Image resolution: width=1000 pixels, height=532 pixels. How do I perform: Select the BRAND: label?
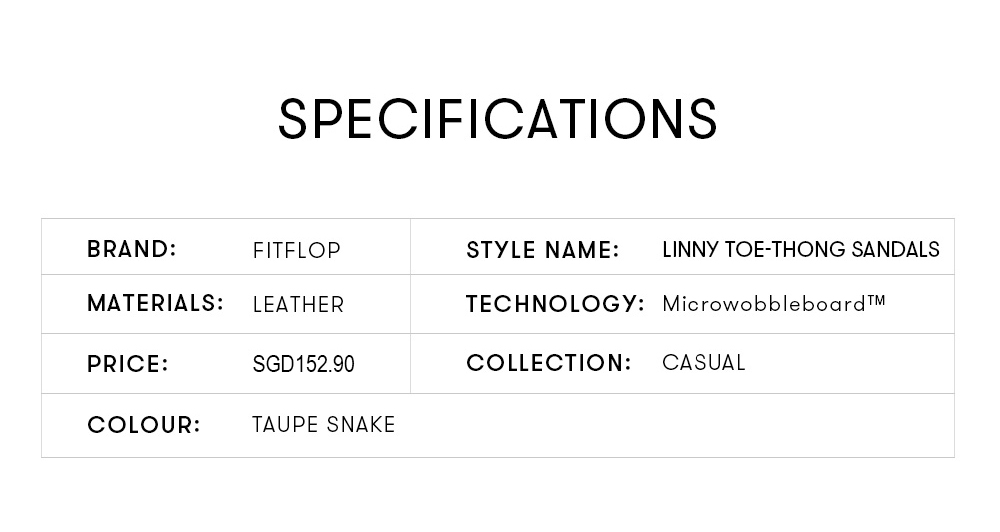click(131, 249)
